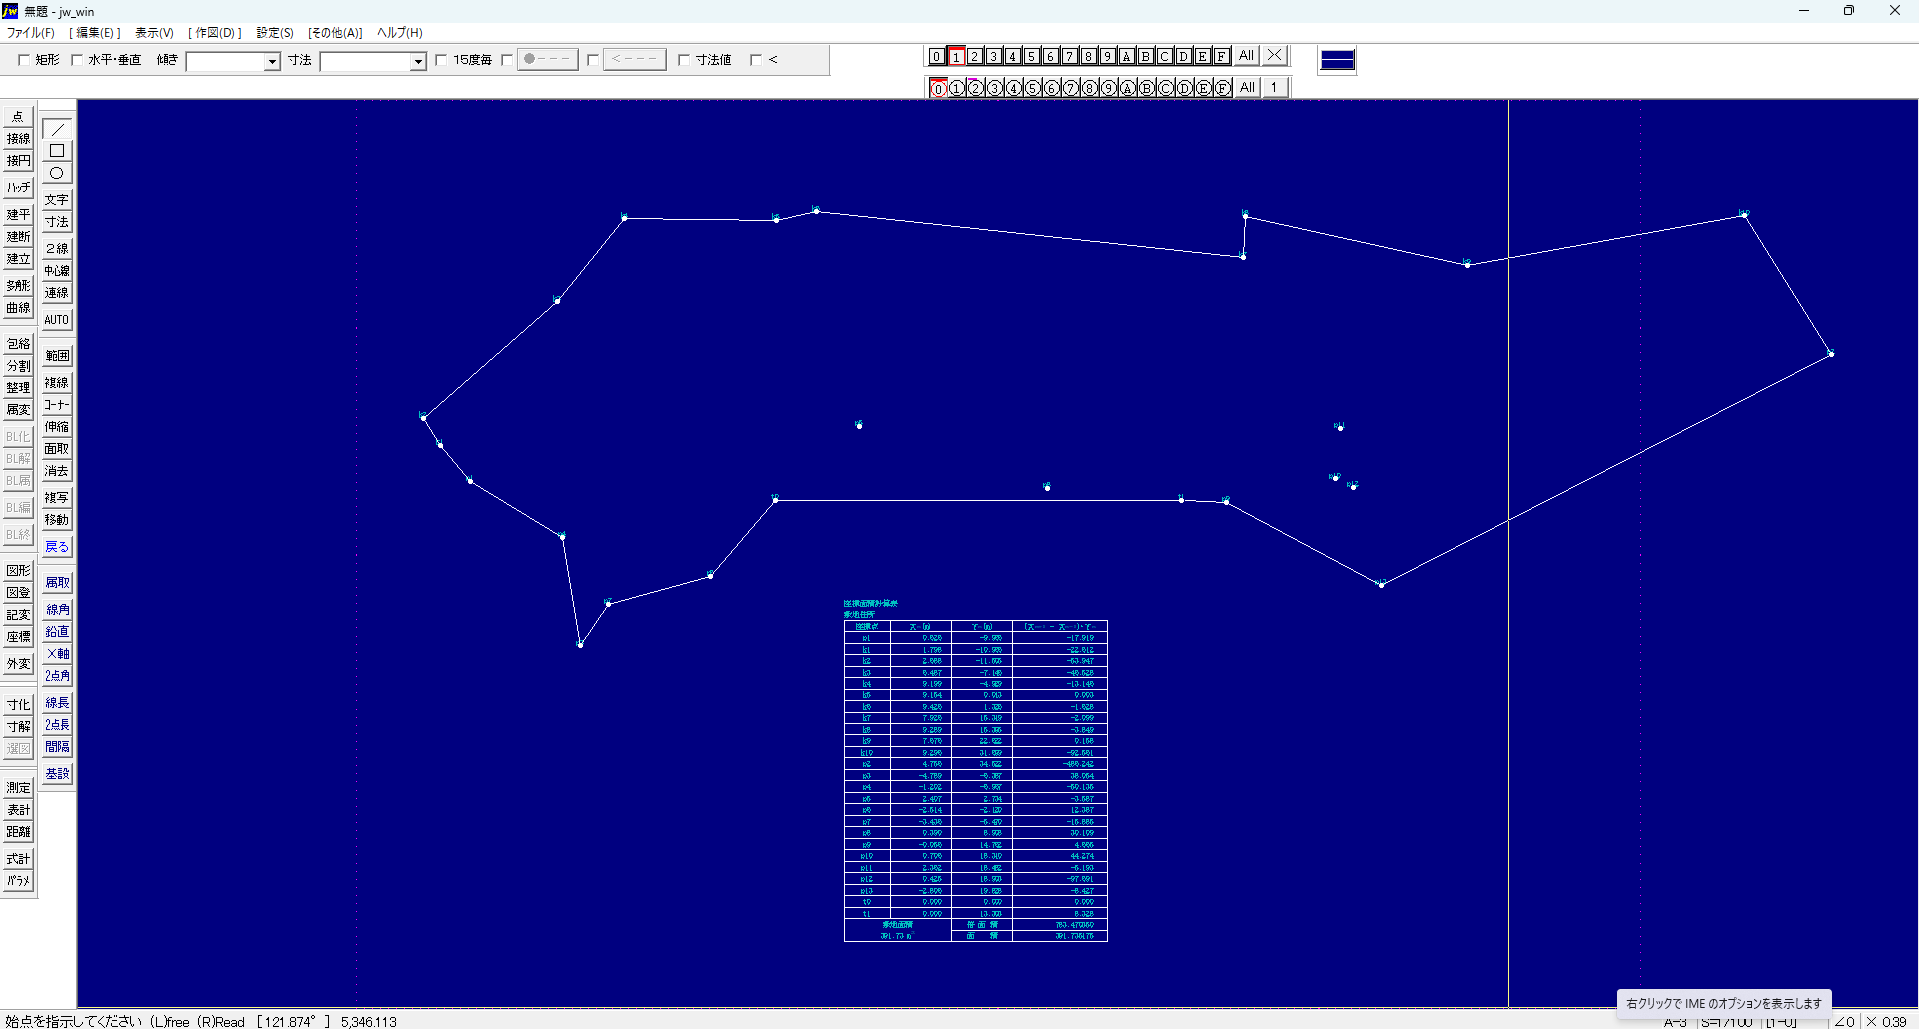Enable the 矩形 rectangle checkbox

point(24,60)
